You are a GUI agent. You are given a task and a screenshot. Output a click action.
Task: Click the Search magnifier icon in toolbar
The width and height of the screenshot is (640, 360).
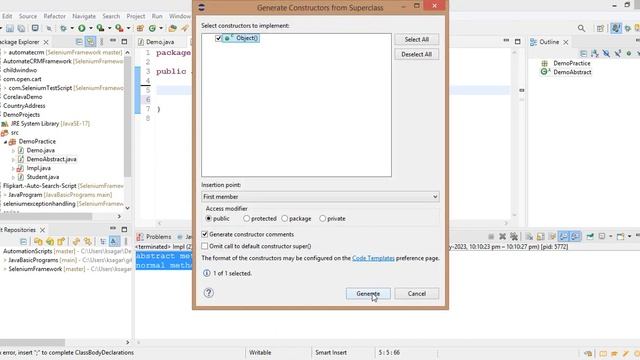tap(581, 28)
